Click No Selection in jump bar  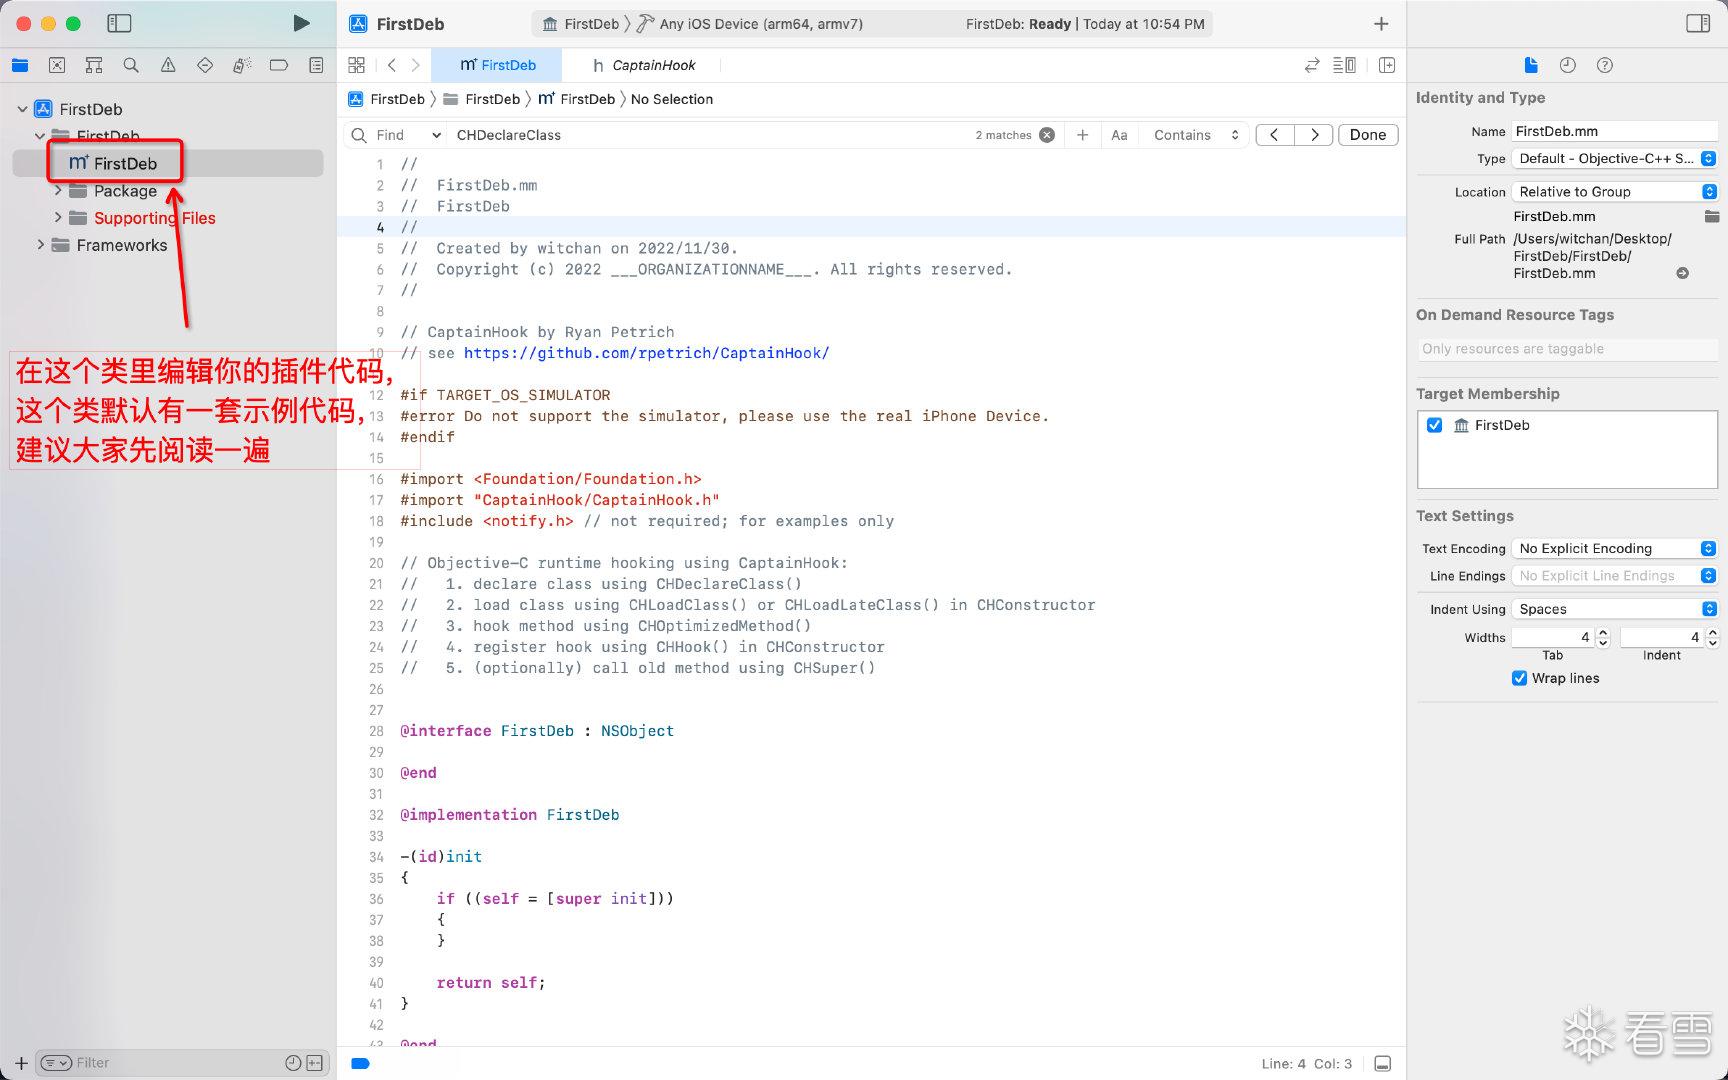671,99
